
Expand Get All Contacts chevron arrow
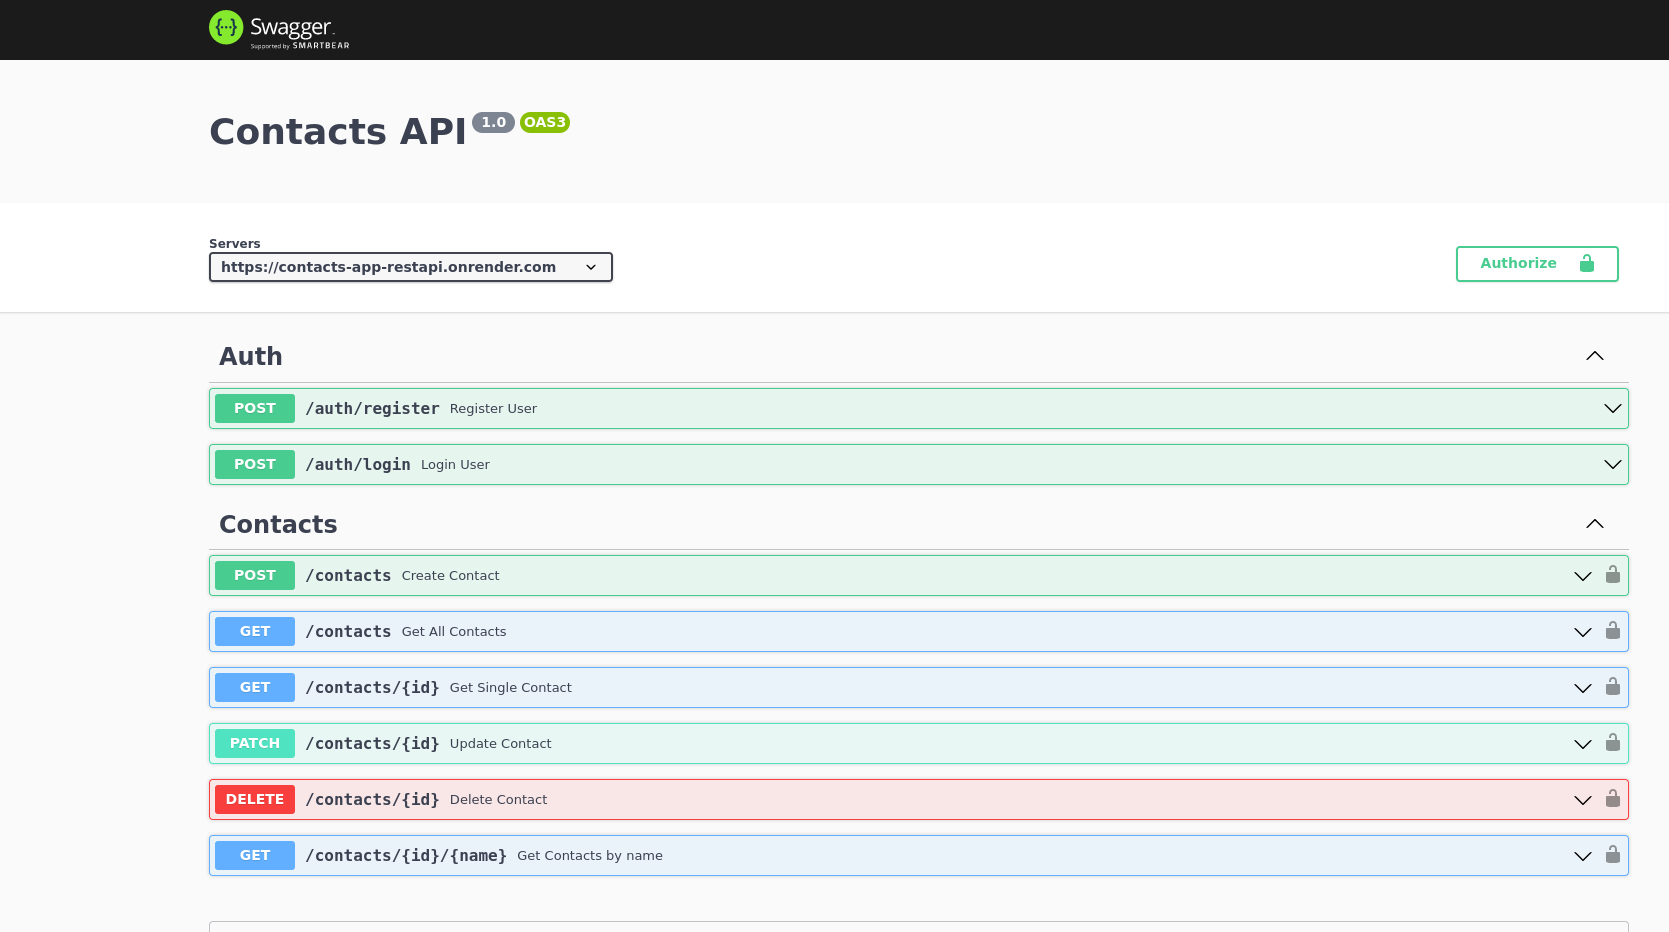point(1582,632)
